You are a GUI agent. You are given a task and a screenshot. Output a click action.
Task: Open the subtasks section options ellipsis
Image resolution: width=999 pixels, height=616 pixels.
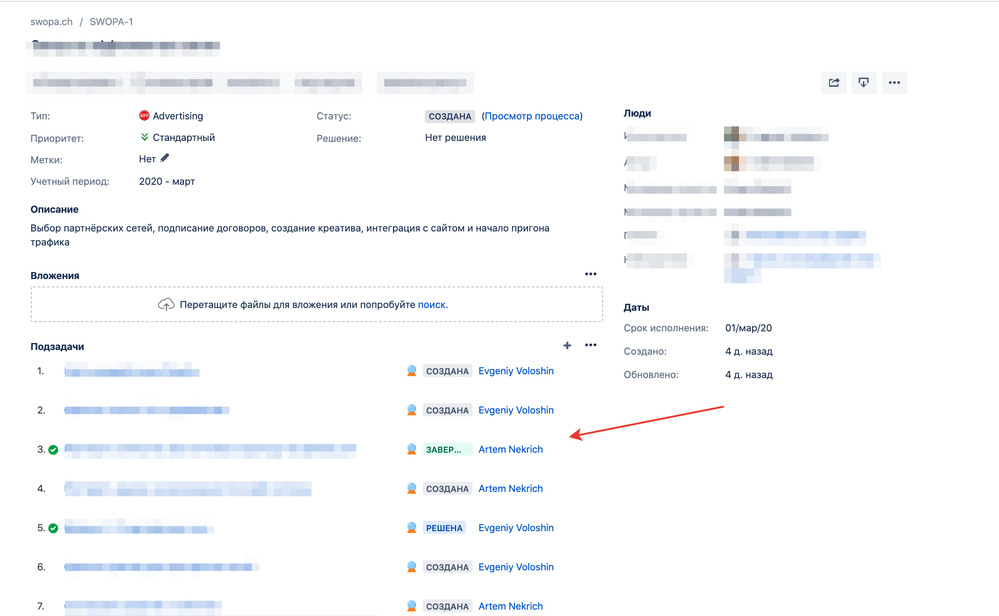[x=591, y=345]
